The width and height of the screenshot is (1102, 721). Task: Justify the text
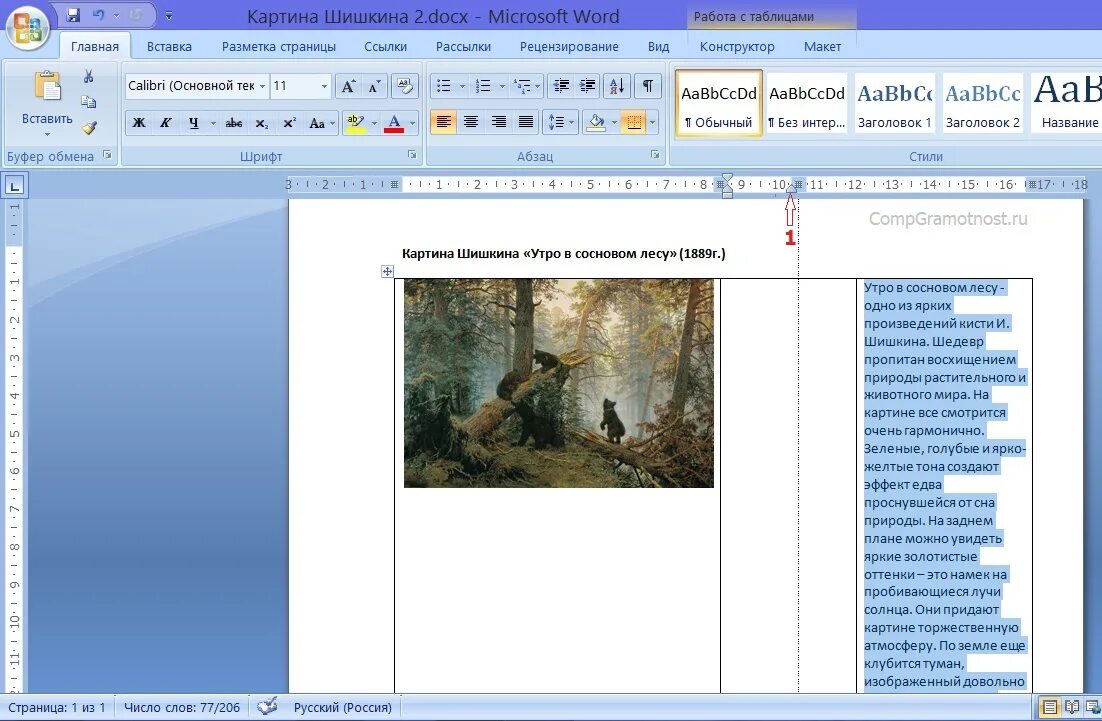click(526, 122)
